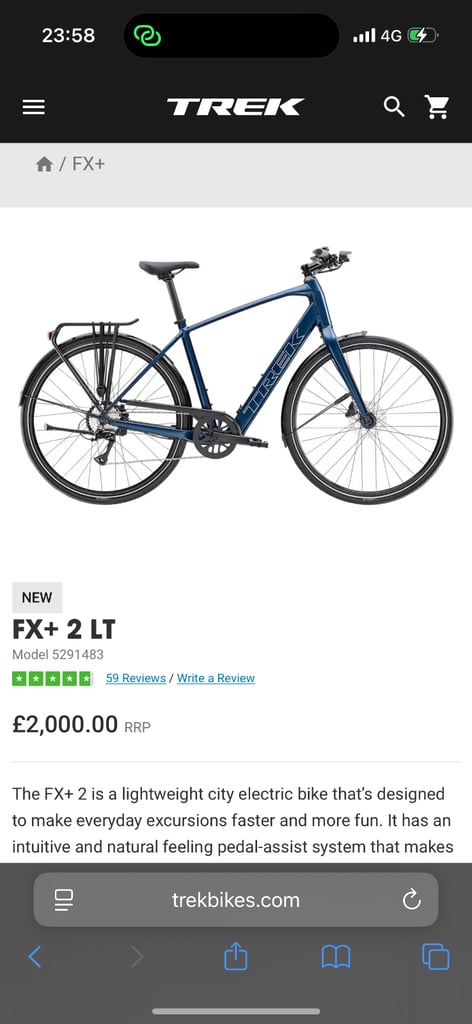Tap the blue FX+ 2 LT bike image
This screenshot has height=1024, width=472.
pos(236,376)
